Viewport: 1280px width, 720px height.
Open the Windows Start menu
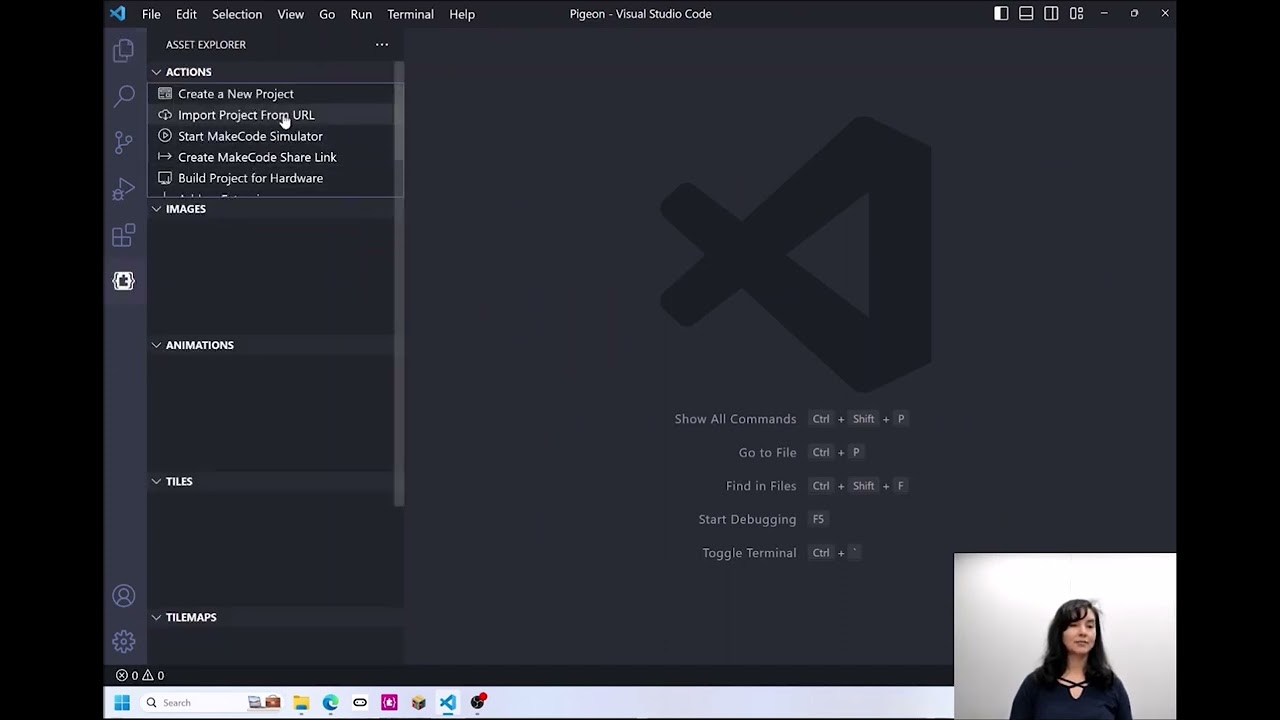(x=122, y=703)
